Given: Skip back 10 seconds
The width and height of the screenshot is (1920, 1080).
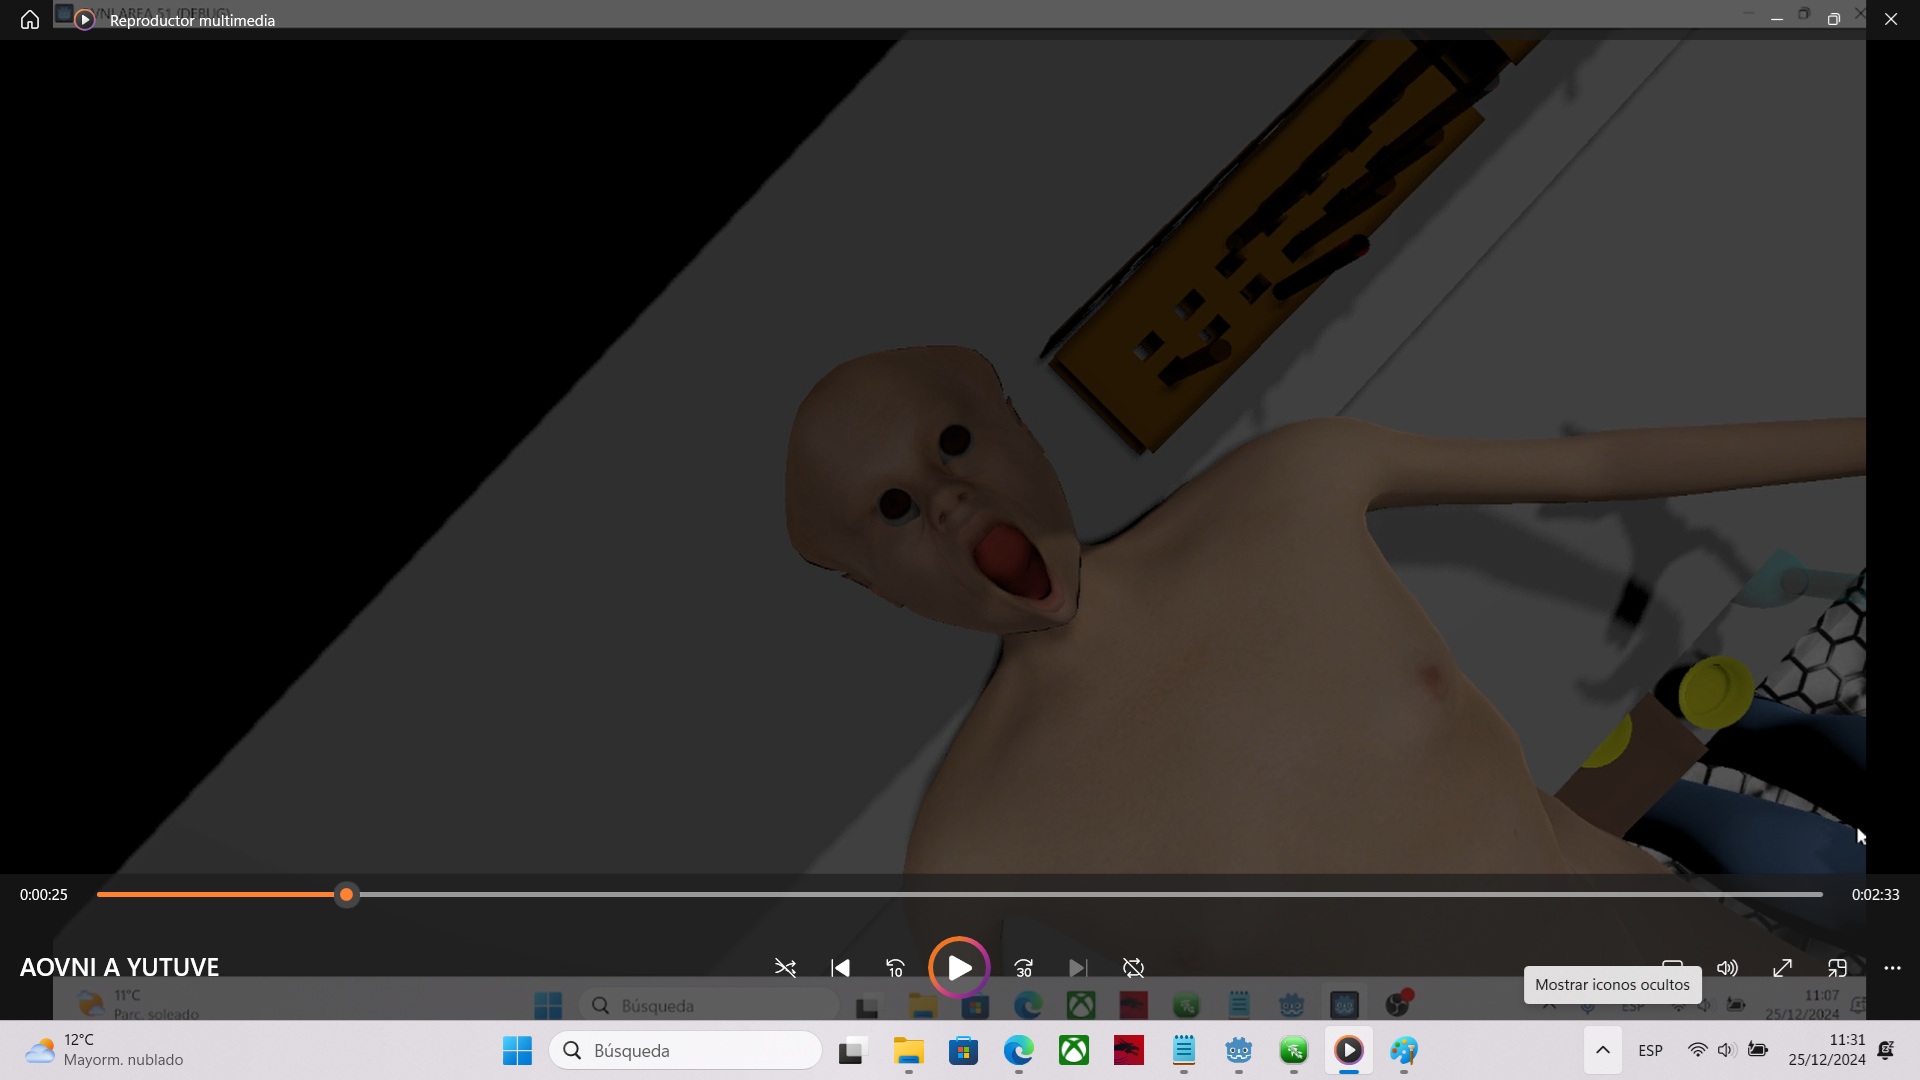Looking at the screenshot, I should coord(895,968).
